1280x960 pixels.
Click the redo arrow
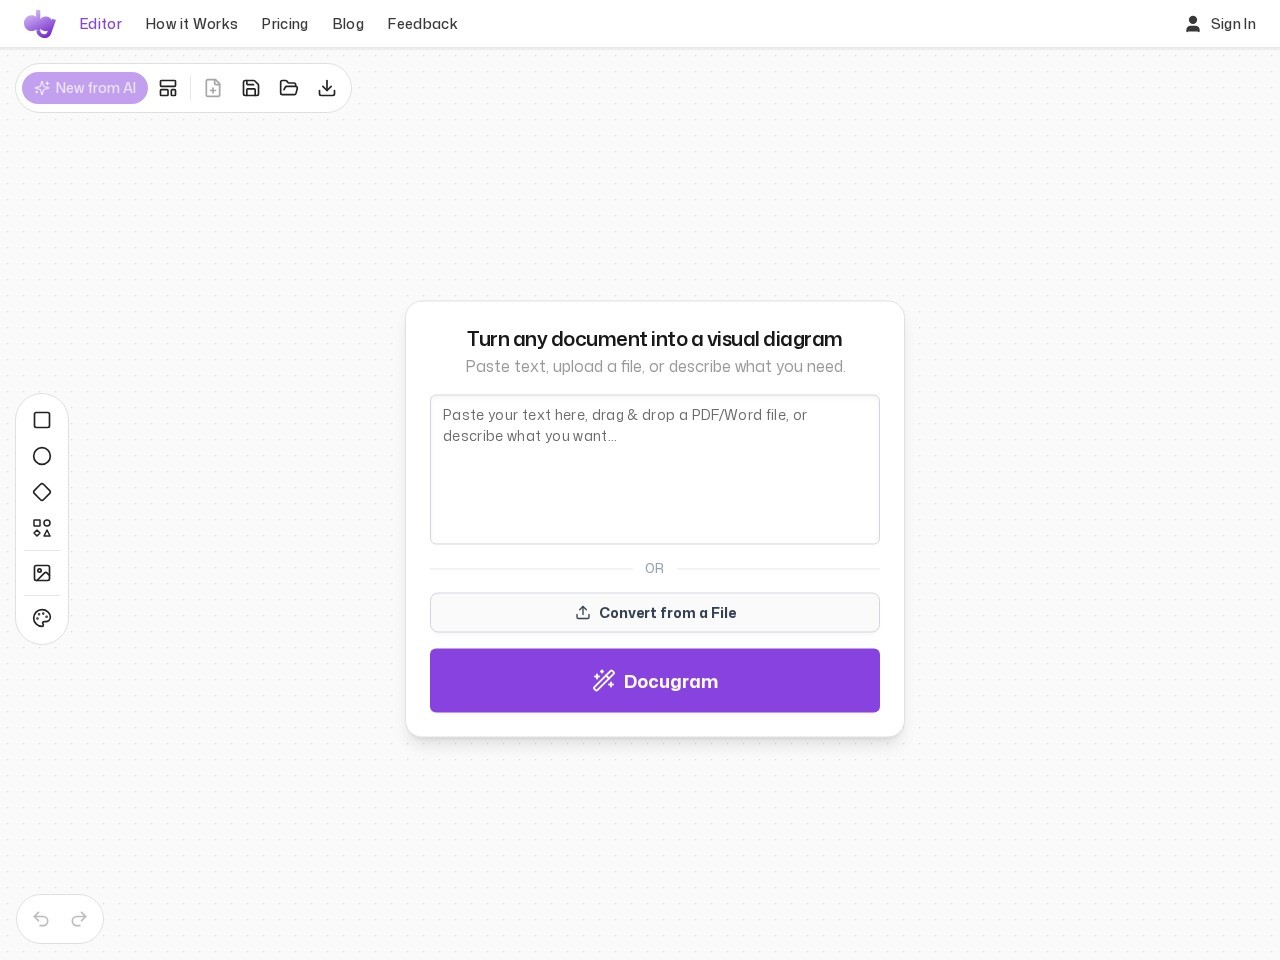79,919
